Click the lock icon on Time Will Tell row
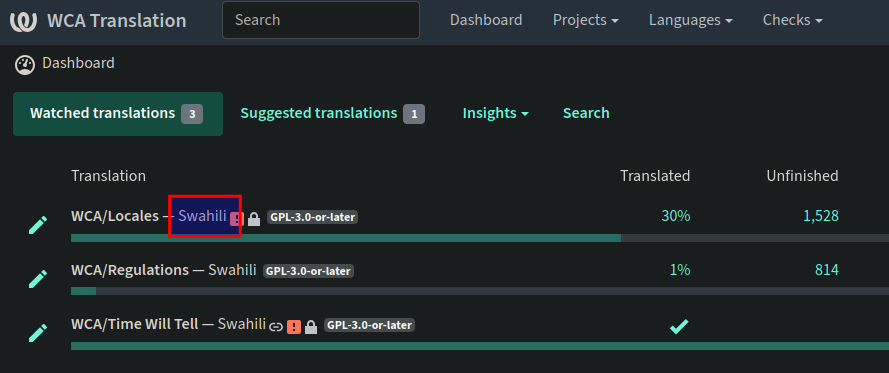This screenshot has height=373, width=889. pyautogui.click(x=311, y=327)
